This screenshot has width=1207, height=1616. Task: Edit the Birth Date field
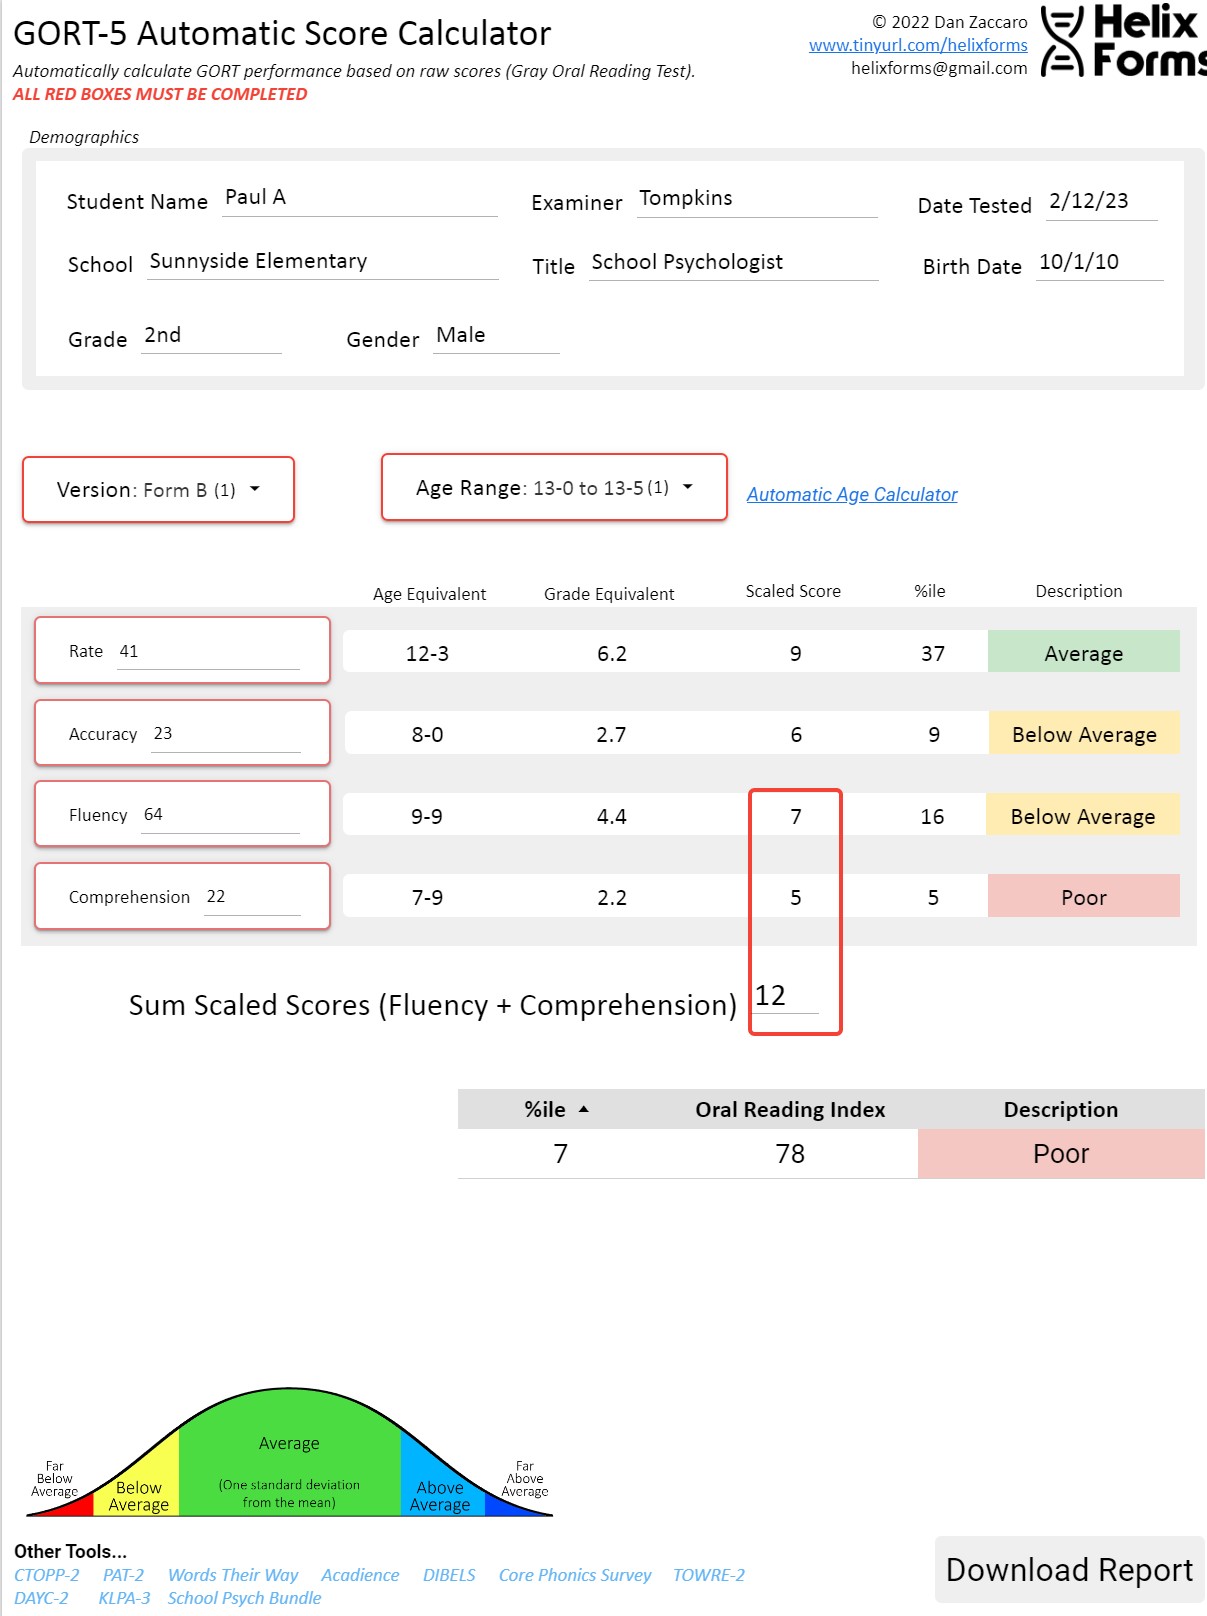click(x=1098, y=263)
